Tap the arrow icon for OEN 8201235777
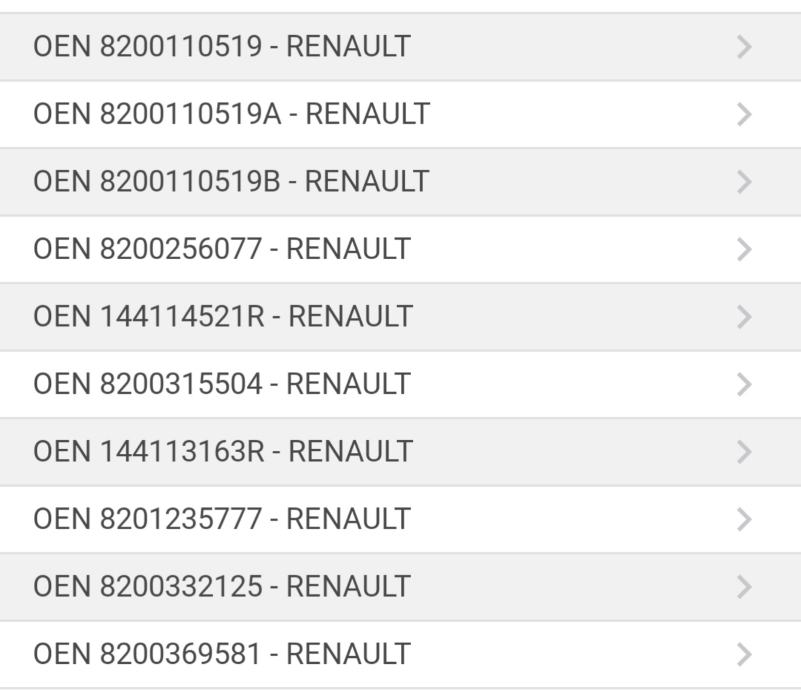Screen dimensions: 801x690 click(x=743, y=519)
